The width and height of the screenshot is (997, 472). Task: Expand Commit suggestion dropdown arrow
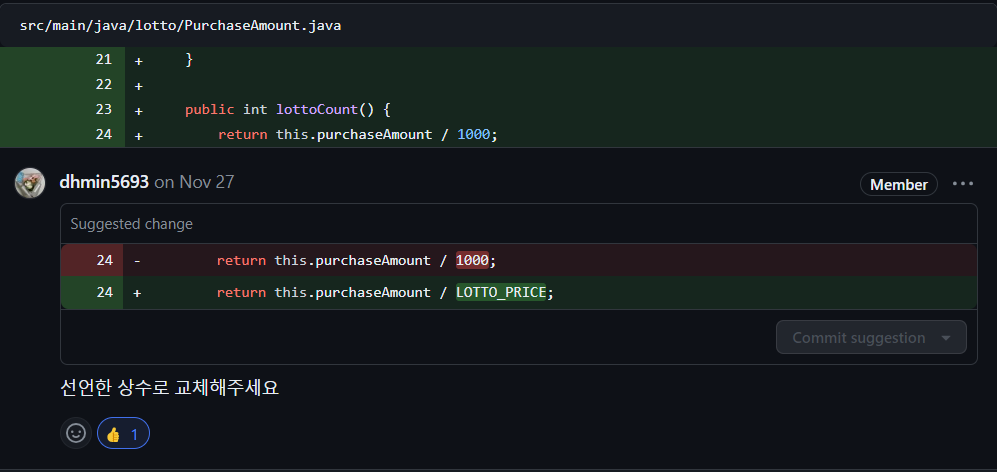[946, 338]
